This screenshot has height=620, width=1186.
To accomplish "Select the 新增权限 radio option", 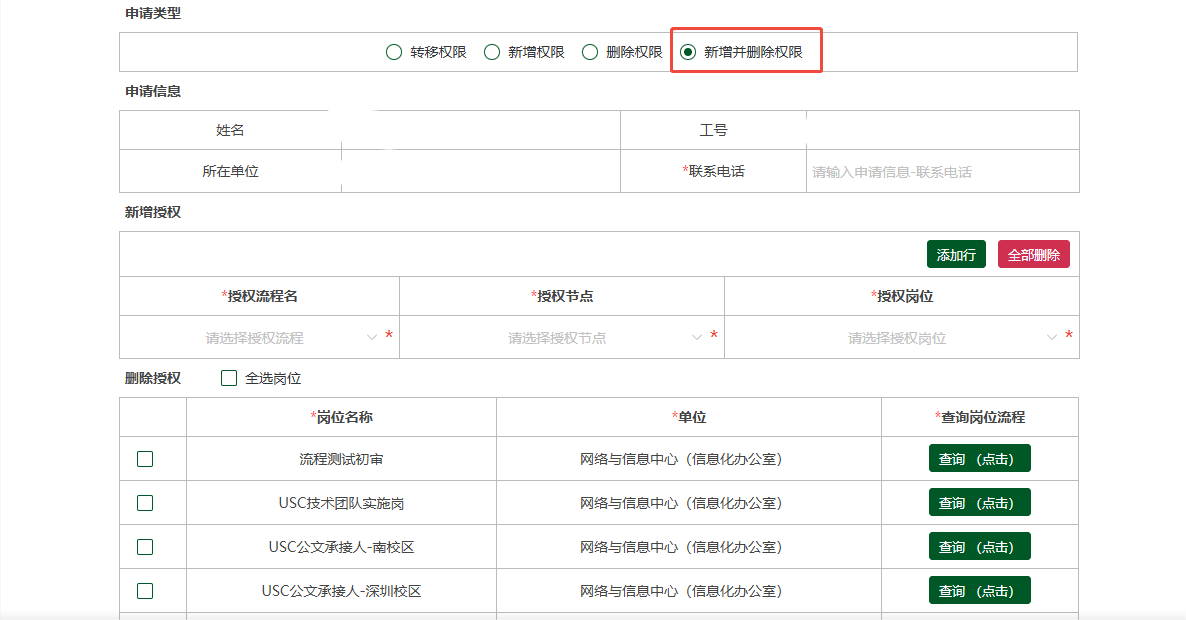I will [492, 52].
